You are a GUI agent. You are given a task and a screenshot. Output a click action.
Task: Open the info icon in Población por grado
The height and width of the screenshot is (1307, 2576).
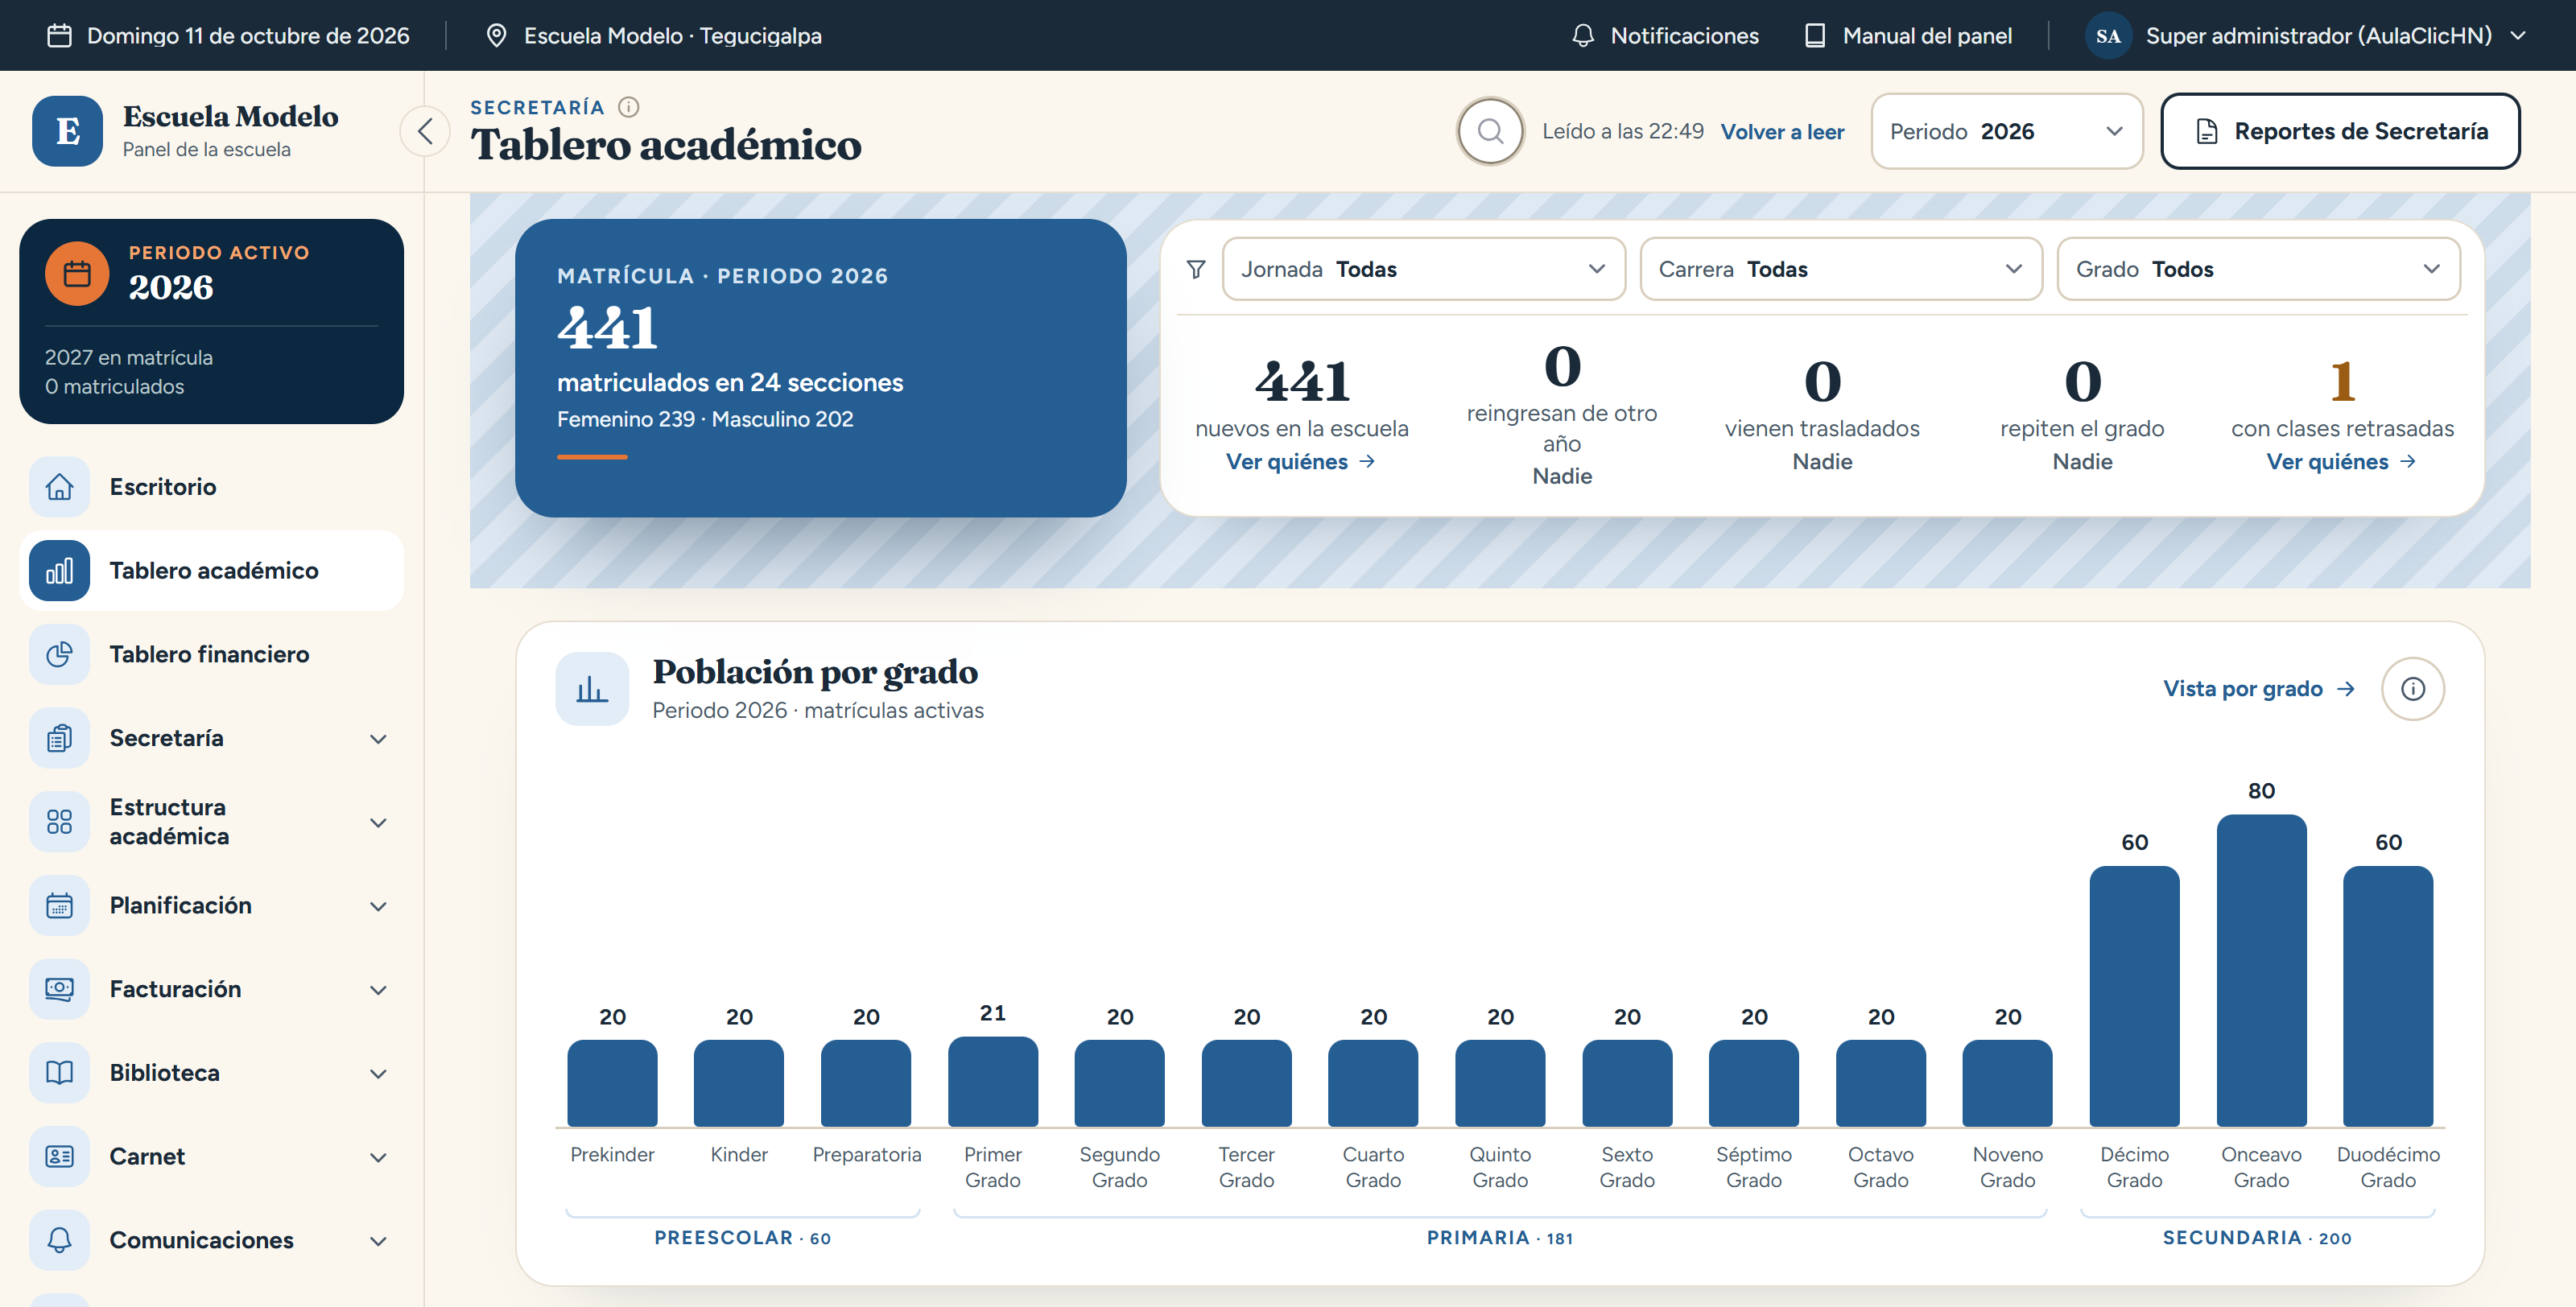2412,688
